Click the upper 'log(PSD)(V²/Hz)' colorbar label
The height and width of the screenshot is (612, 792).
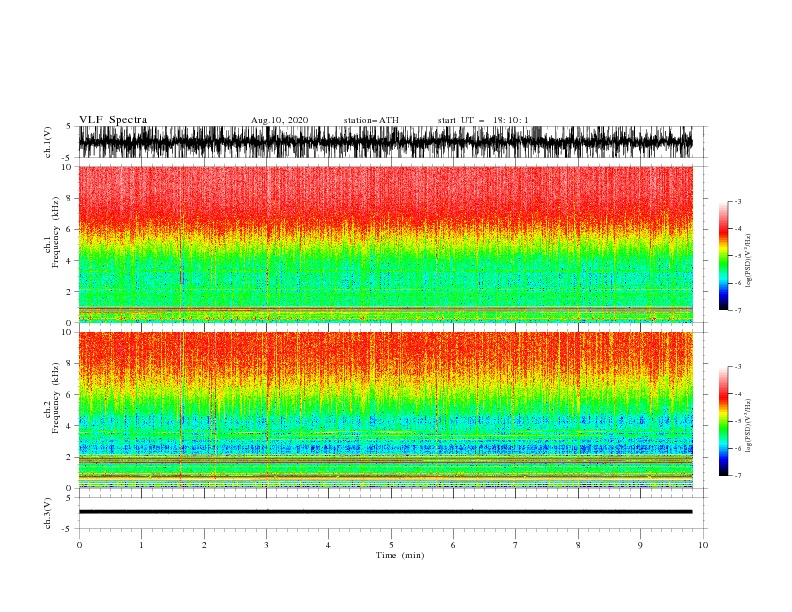coord(748,261)
